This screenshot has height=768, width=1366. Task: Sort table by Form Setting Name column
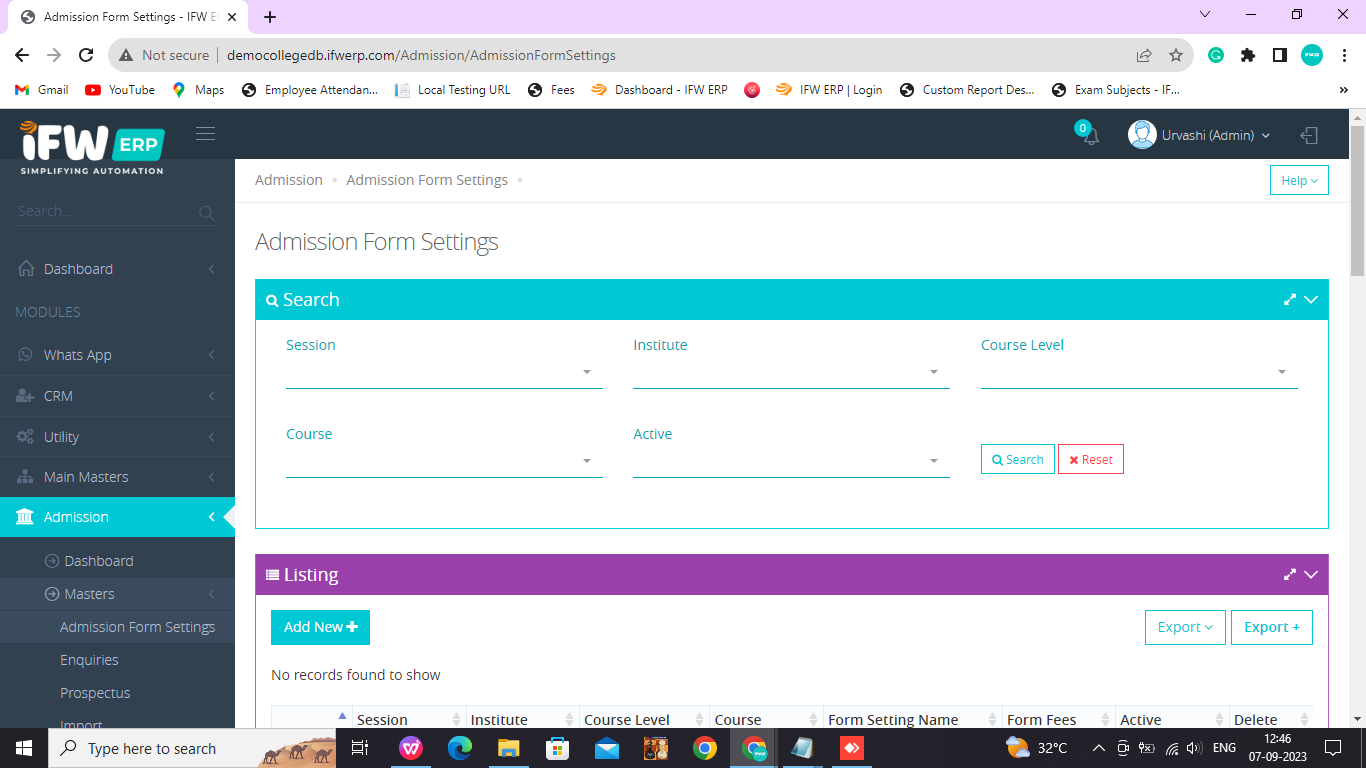pyautogui.click(x=912, y=719)
